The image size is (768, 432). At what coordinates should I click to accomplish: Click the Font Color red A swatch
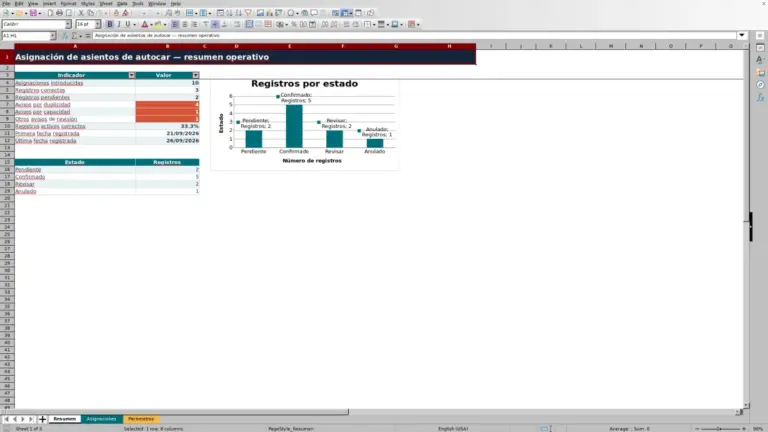pyautogui.click(x=144, y=24)
